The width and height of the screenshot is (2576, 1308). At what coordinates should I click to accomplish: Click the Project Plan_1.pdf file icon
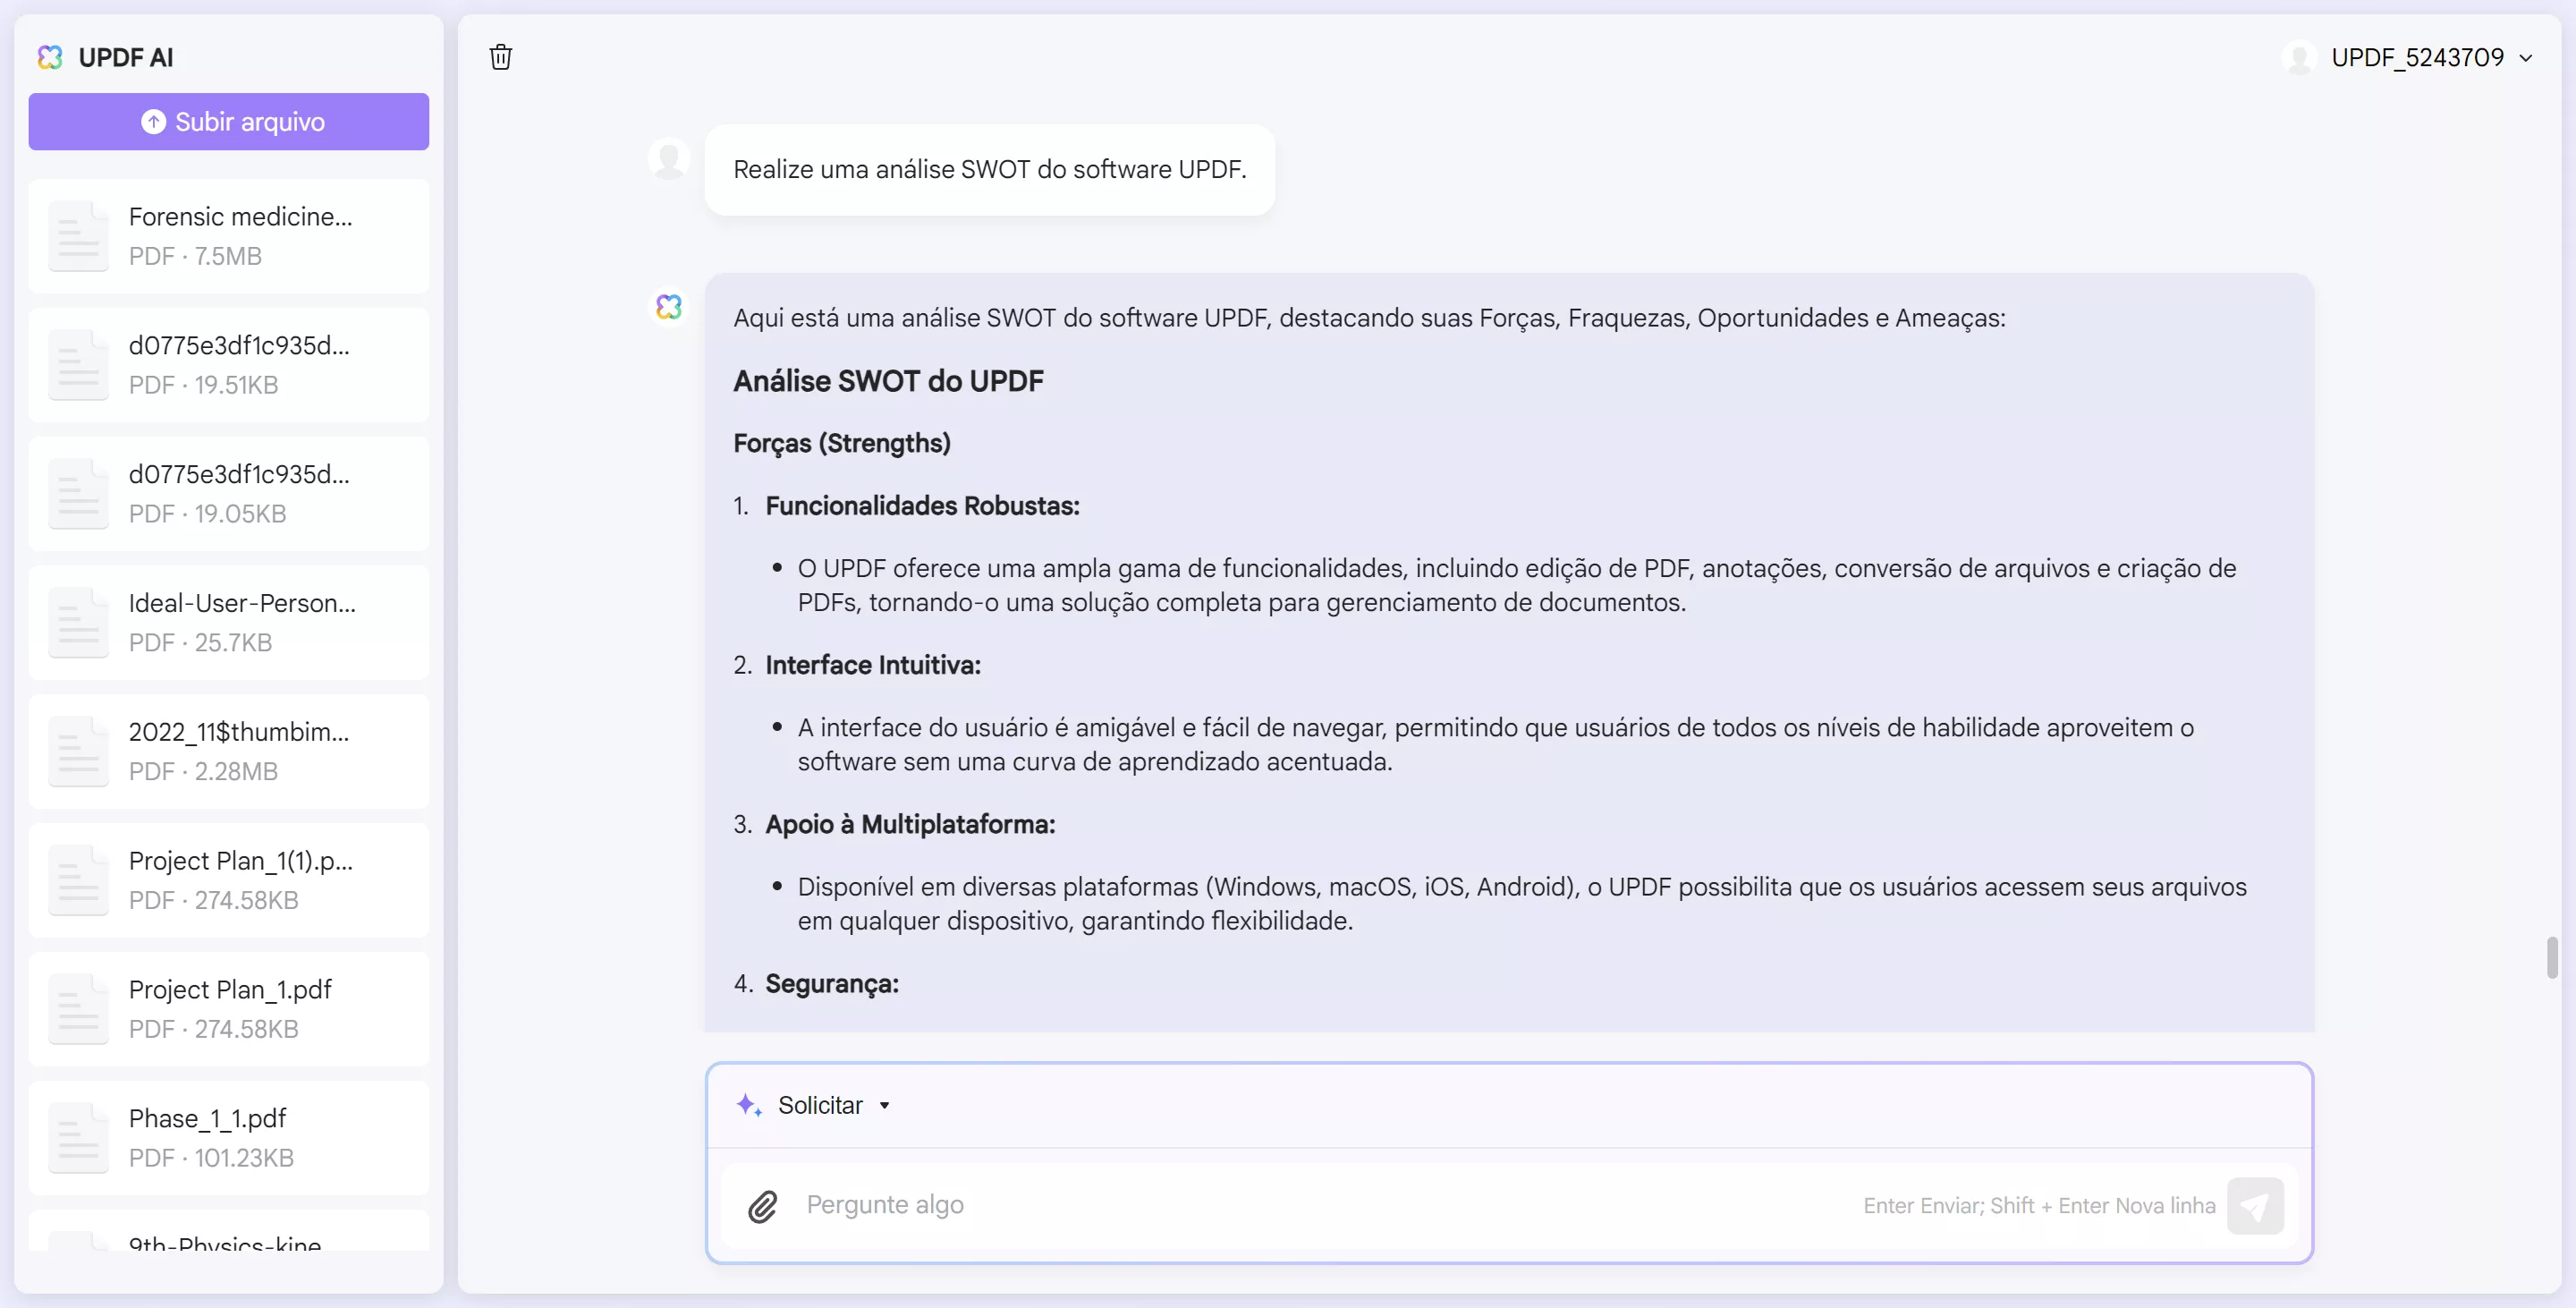tap(78, 1010)
